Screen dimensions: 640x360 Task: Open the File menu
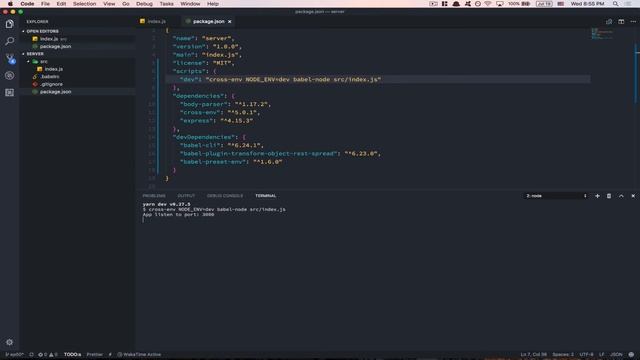coord(45,4)
